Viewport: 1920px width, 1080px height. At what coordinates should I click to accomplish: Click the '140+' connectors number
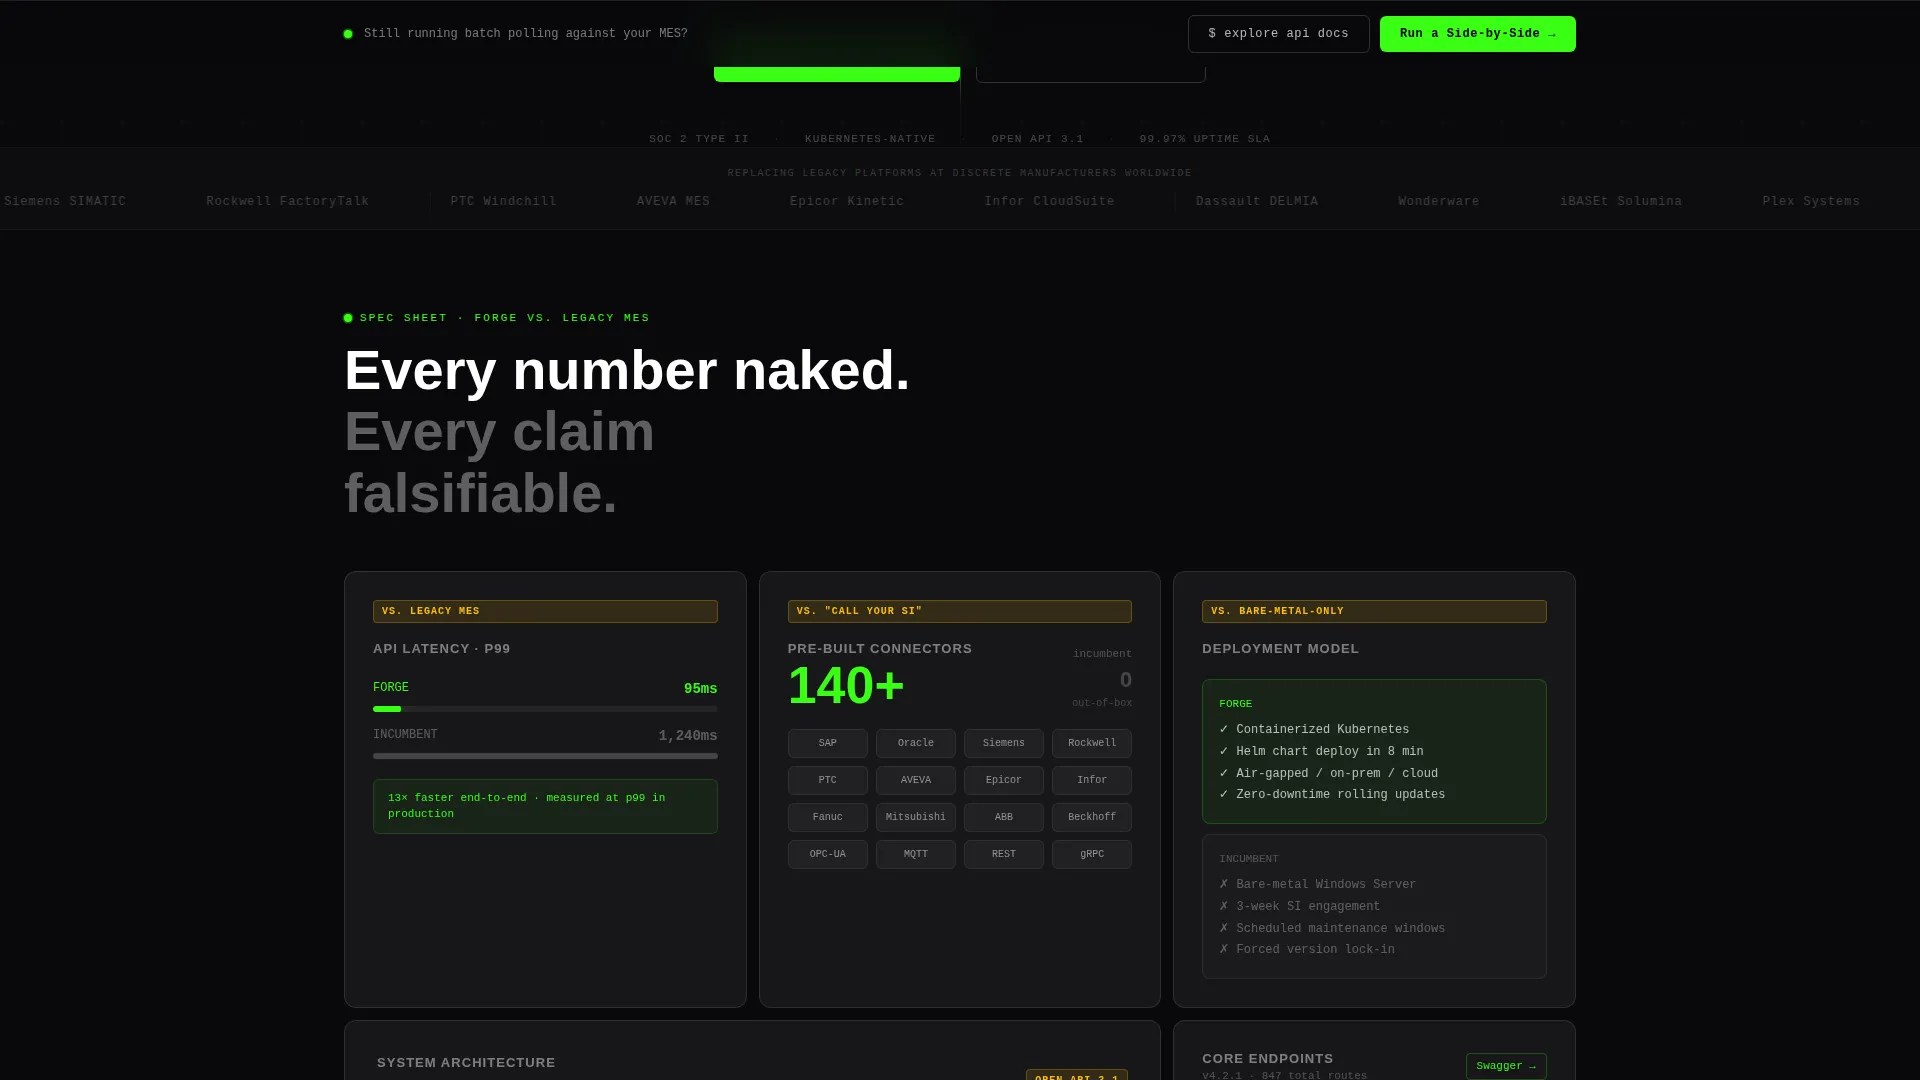pos(846,686)
